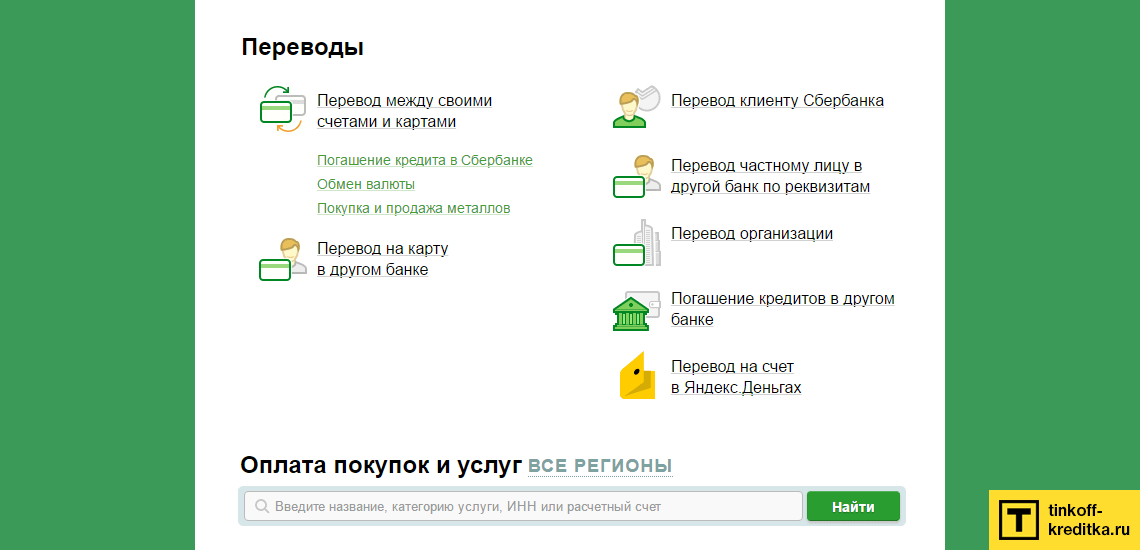Click the magnifier icon in search field
This screenshot has width=1140, height=550.
[261, 506]
